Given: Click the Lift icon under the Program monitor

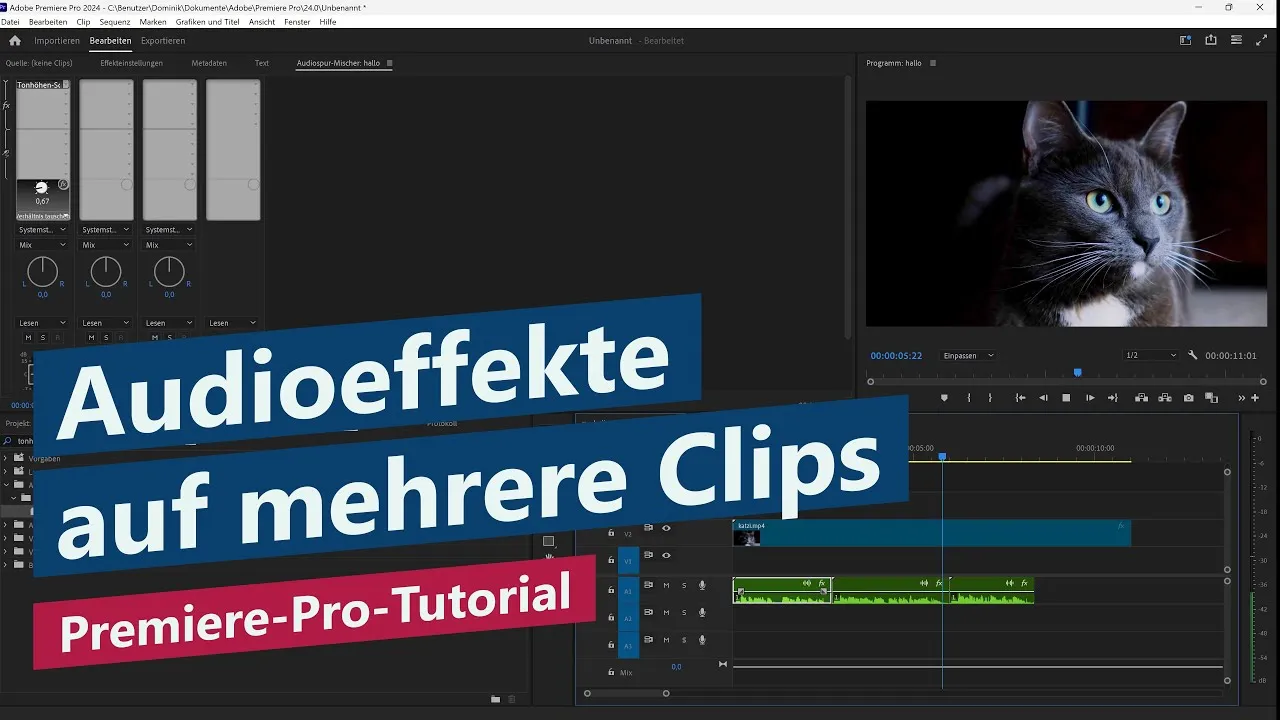Looking at the screenshot, I should point(1142,397).
